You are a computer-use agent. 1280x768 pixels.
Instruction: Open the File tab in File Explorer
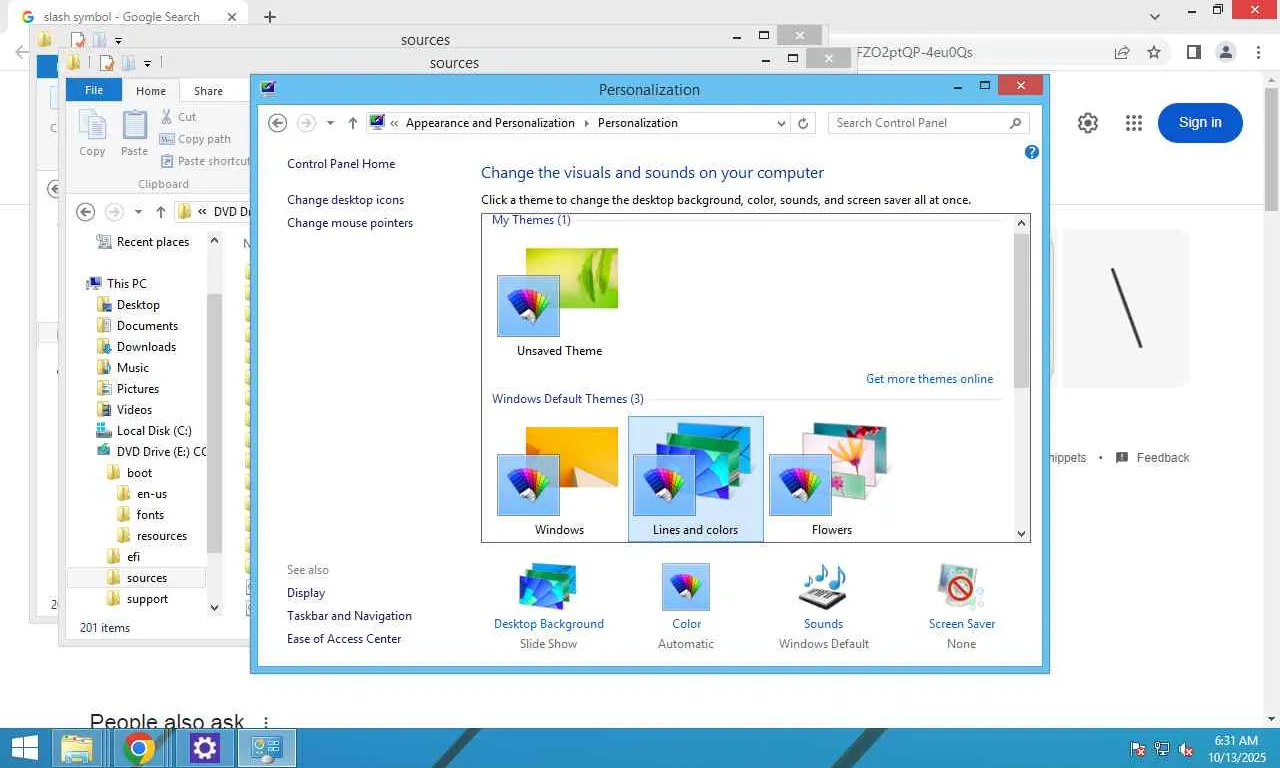(x=94, y=90)
